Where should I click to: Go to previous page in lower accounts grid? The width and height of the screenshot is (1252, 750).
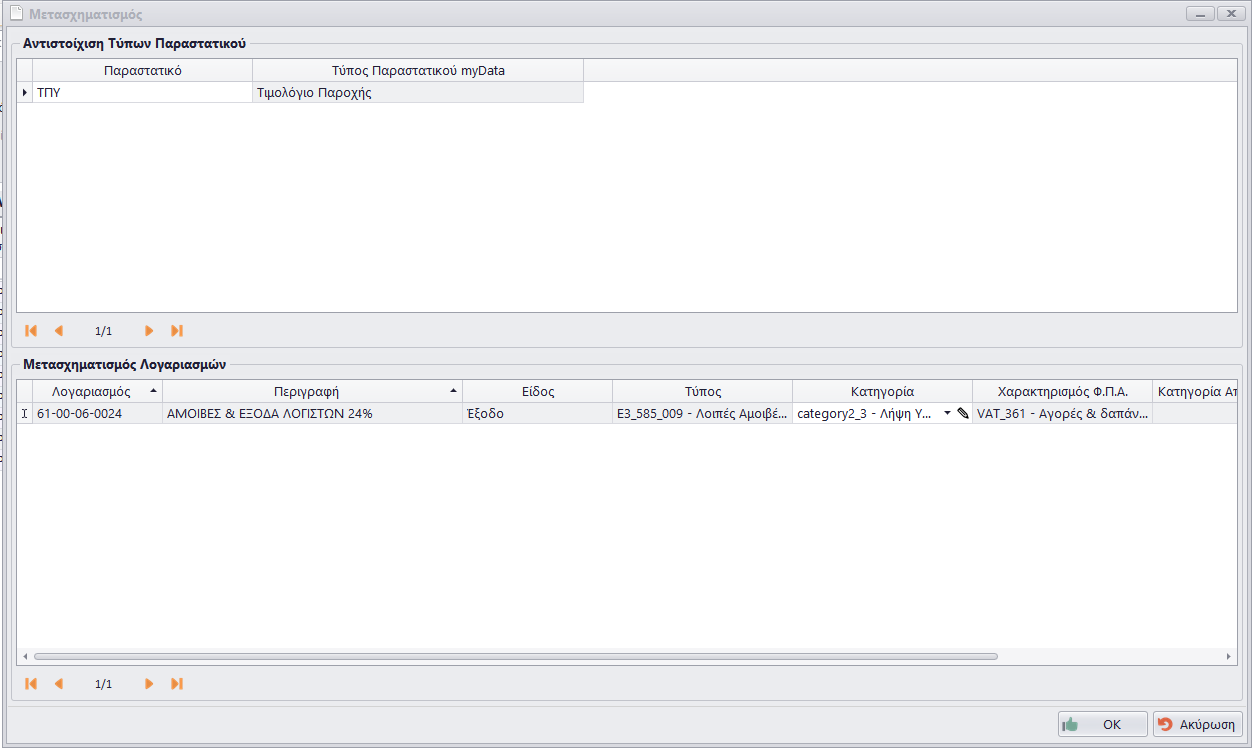58,684
